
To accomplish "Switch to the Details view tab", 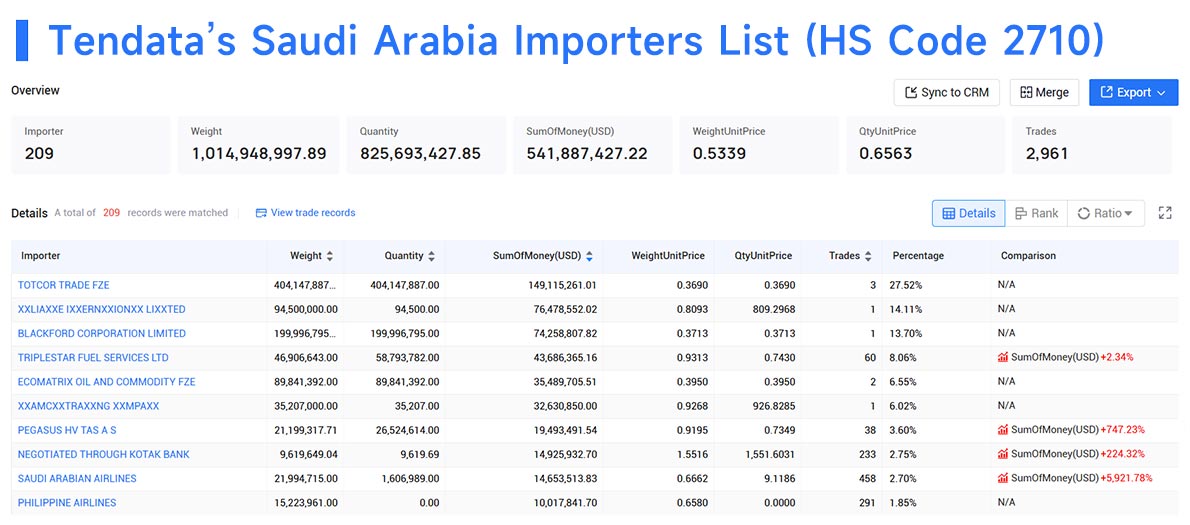I will pos(968,214).
